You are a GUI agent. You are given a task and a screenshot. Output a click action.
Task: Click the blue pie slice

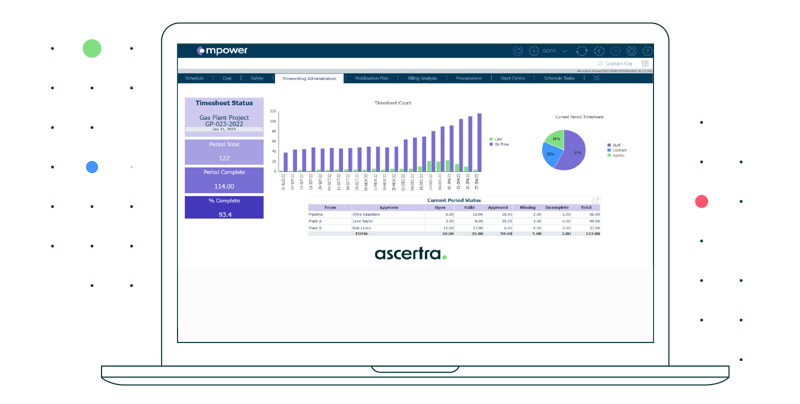[551, 155]
